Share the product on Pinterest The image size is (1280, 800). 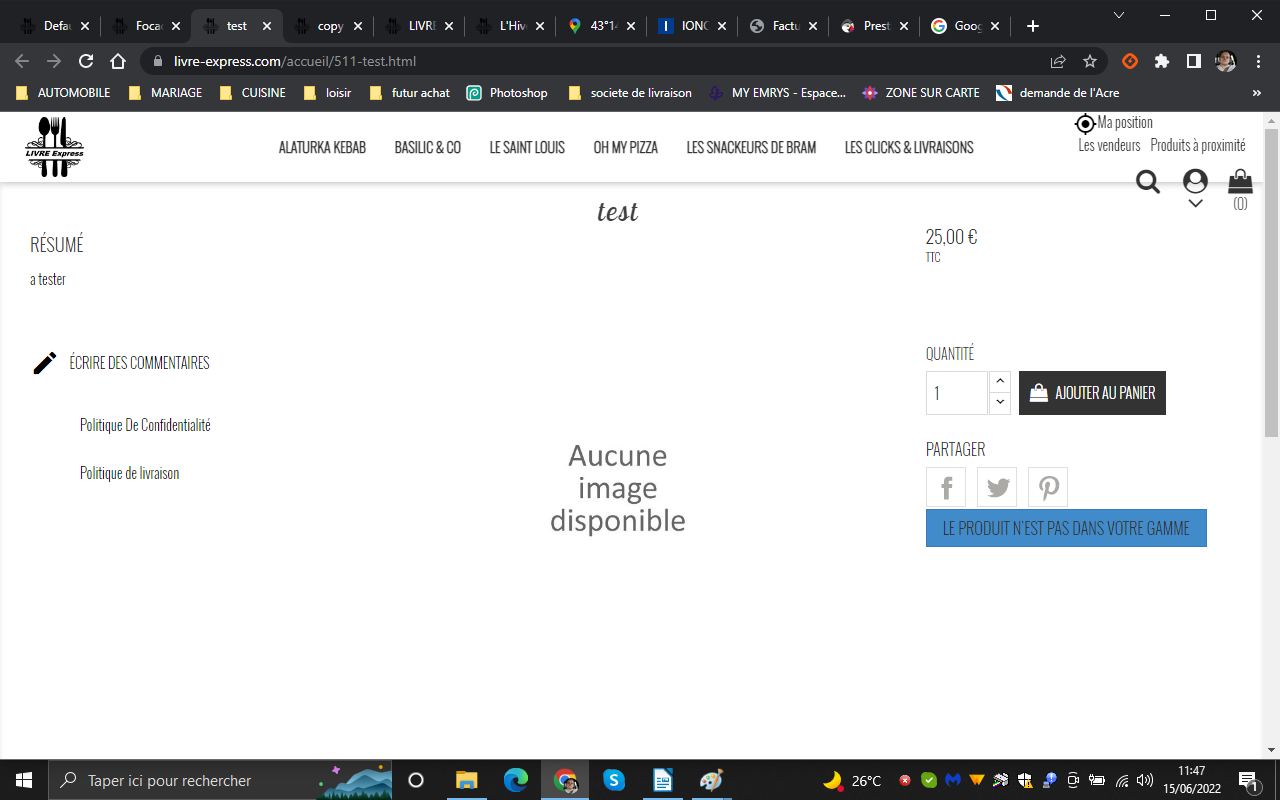(x=1048, y=487)
